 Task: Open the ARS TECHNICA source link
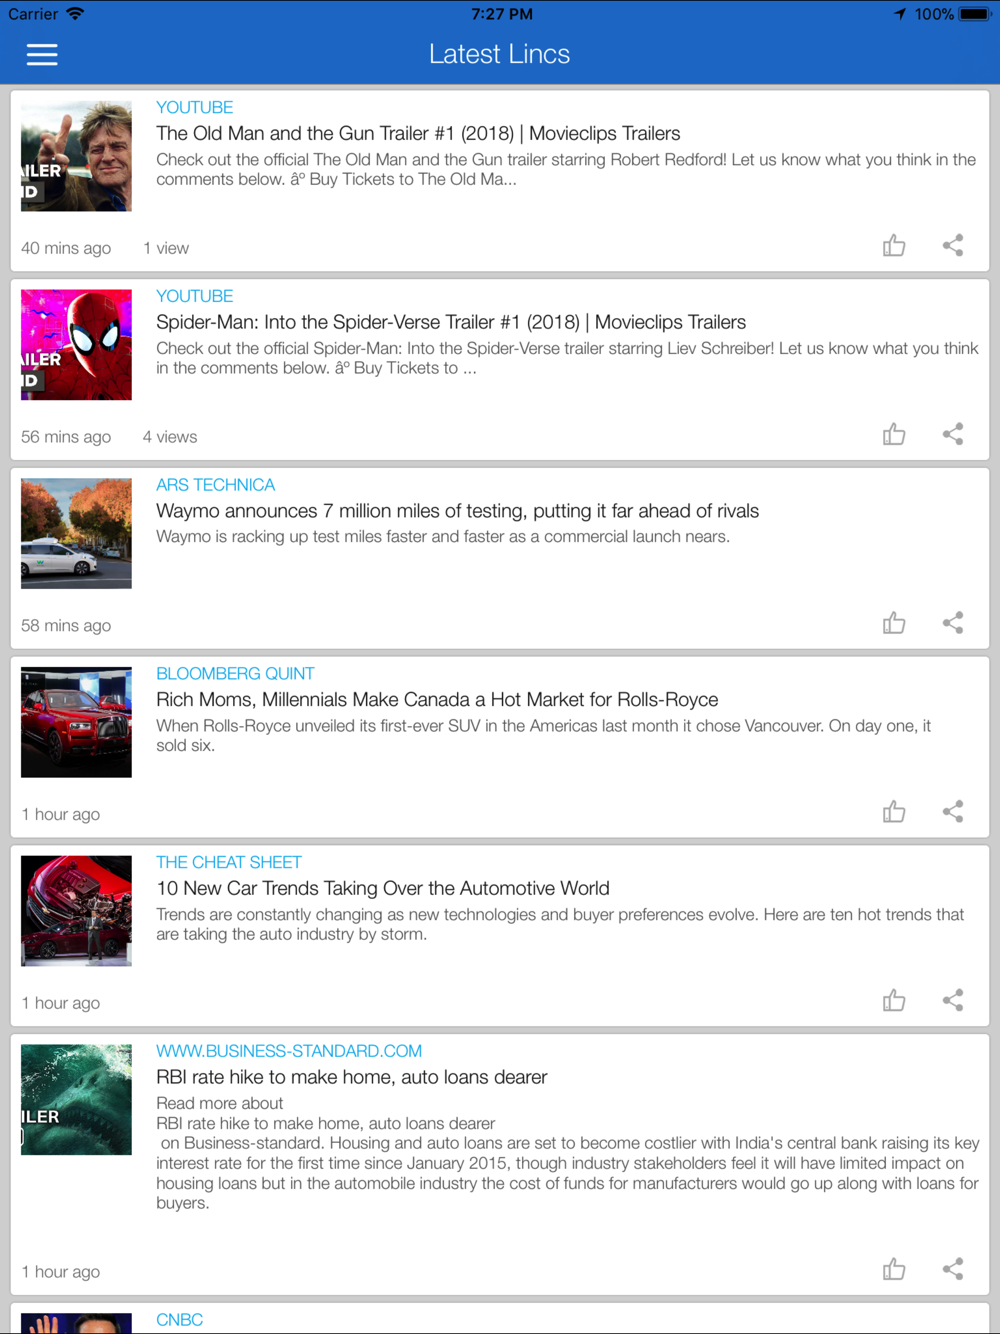coord(215,485)
